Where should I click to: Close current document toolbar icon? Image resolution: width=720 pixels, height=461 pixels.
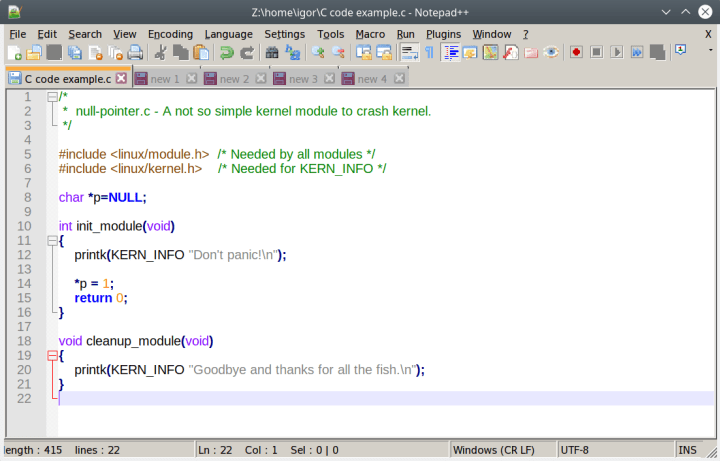coord(95,52)
